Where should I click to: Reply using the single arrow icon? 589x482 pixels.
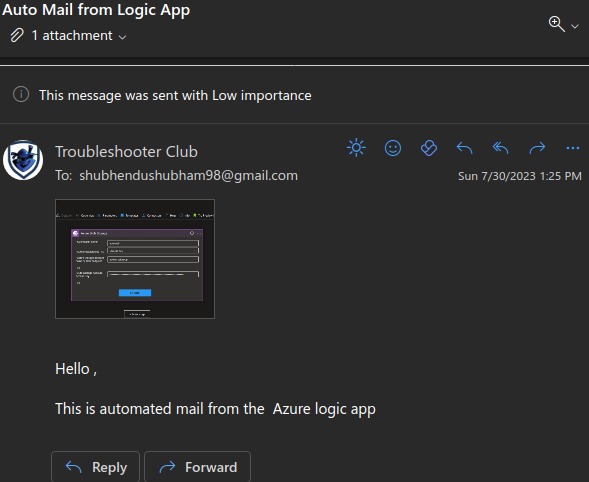tap(465, 148)
